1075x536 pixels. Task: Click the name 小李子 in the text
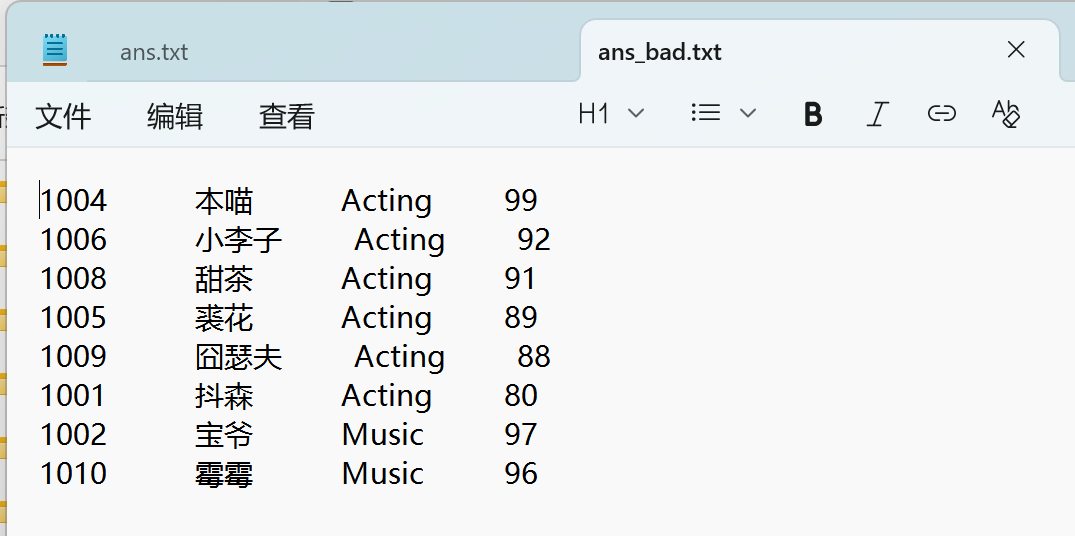pyautogui.click(x=239, y=240)
